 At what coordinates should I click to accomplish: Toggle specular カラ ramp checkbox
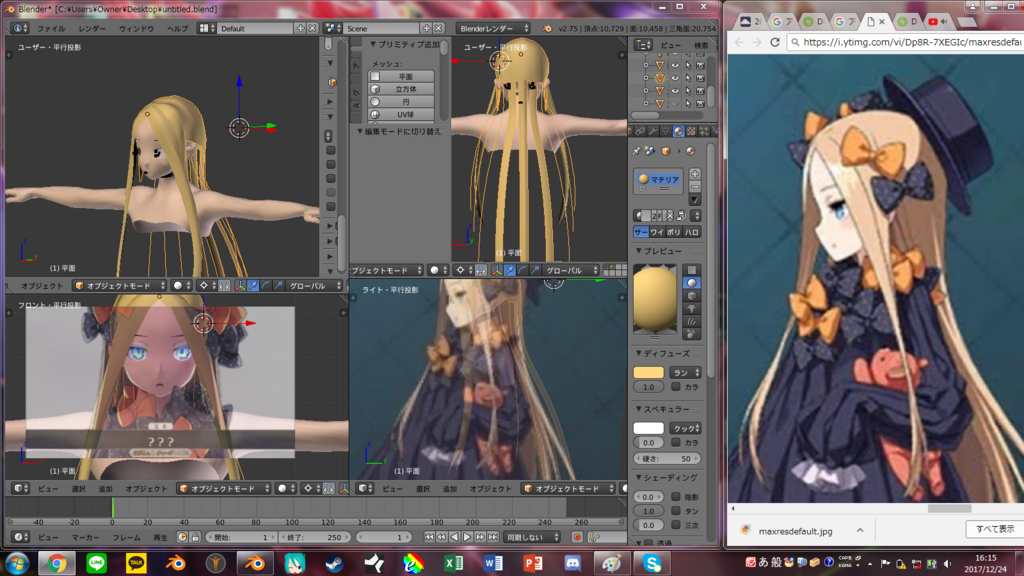tap(676, 442)
